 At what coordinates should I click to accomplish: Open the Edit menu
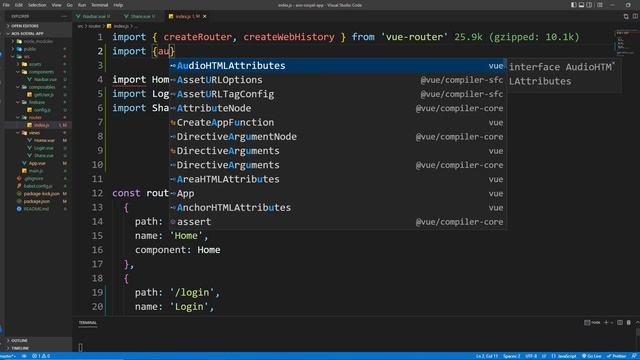19,5
